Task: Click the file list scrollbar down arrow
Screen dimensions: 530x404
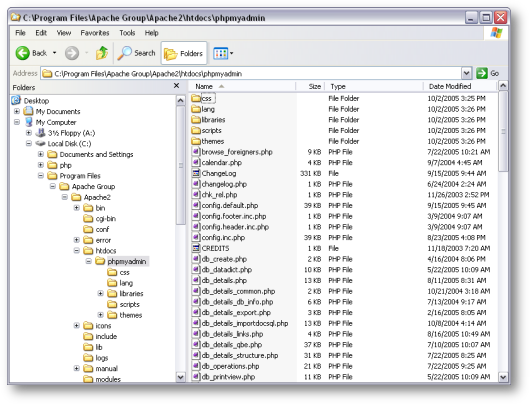Action: click(x=503, y=377)
